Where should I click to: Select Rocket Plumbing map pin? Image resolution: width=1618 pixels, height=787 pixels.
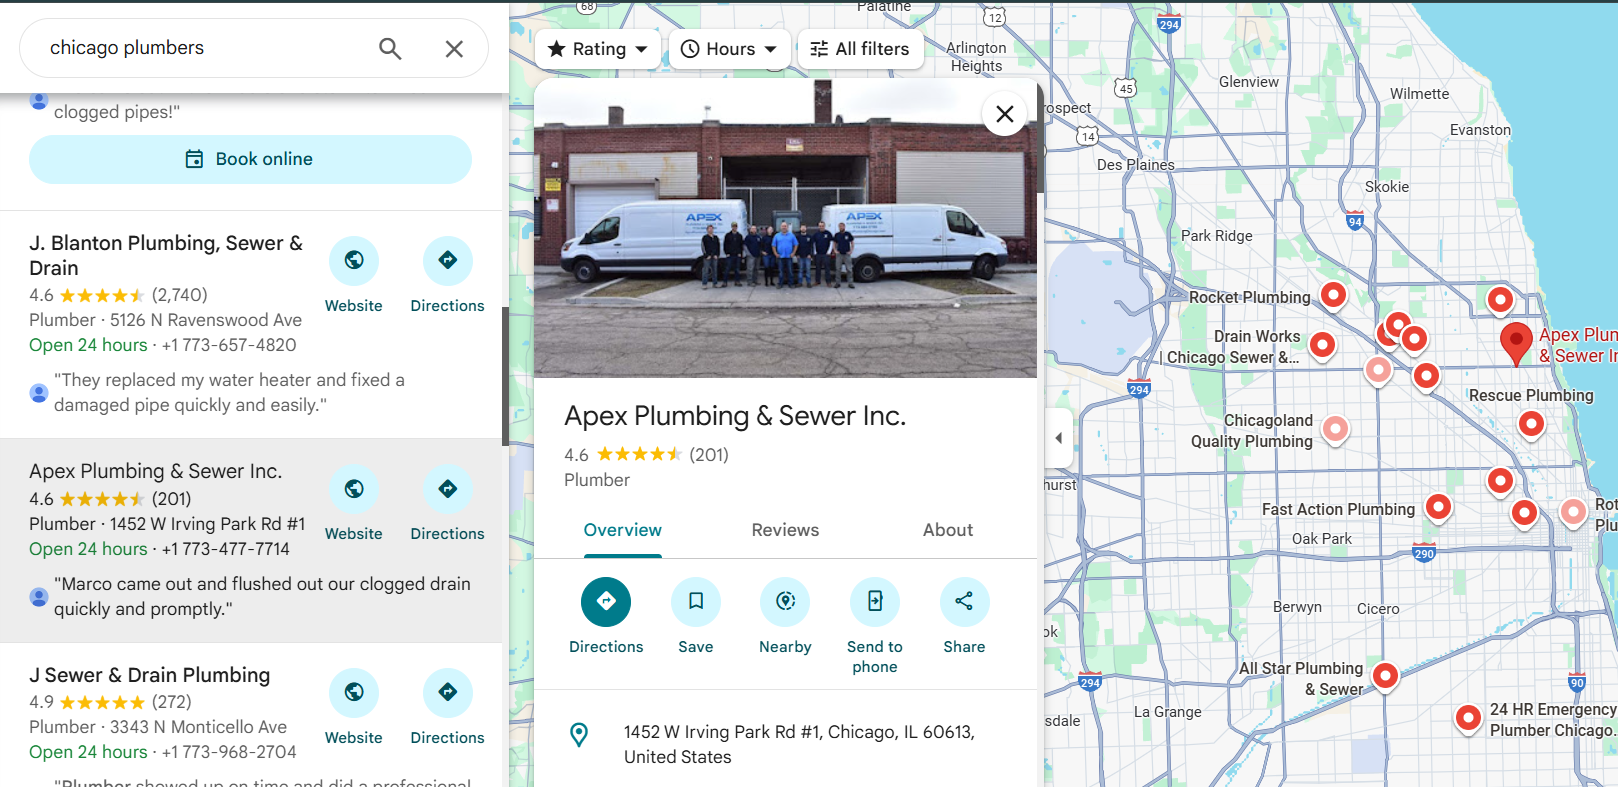[x=1333, y=295]
